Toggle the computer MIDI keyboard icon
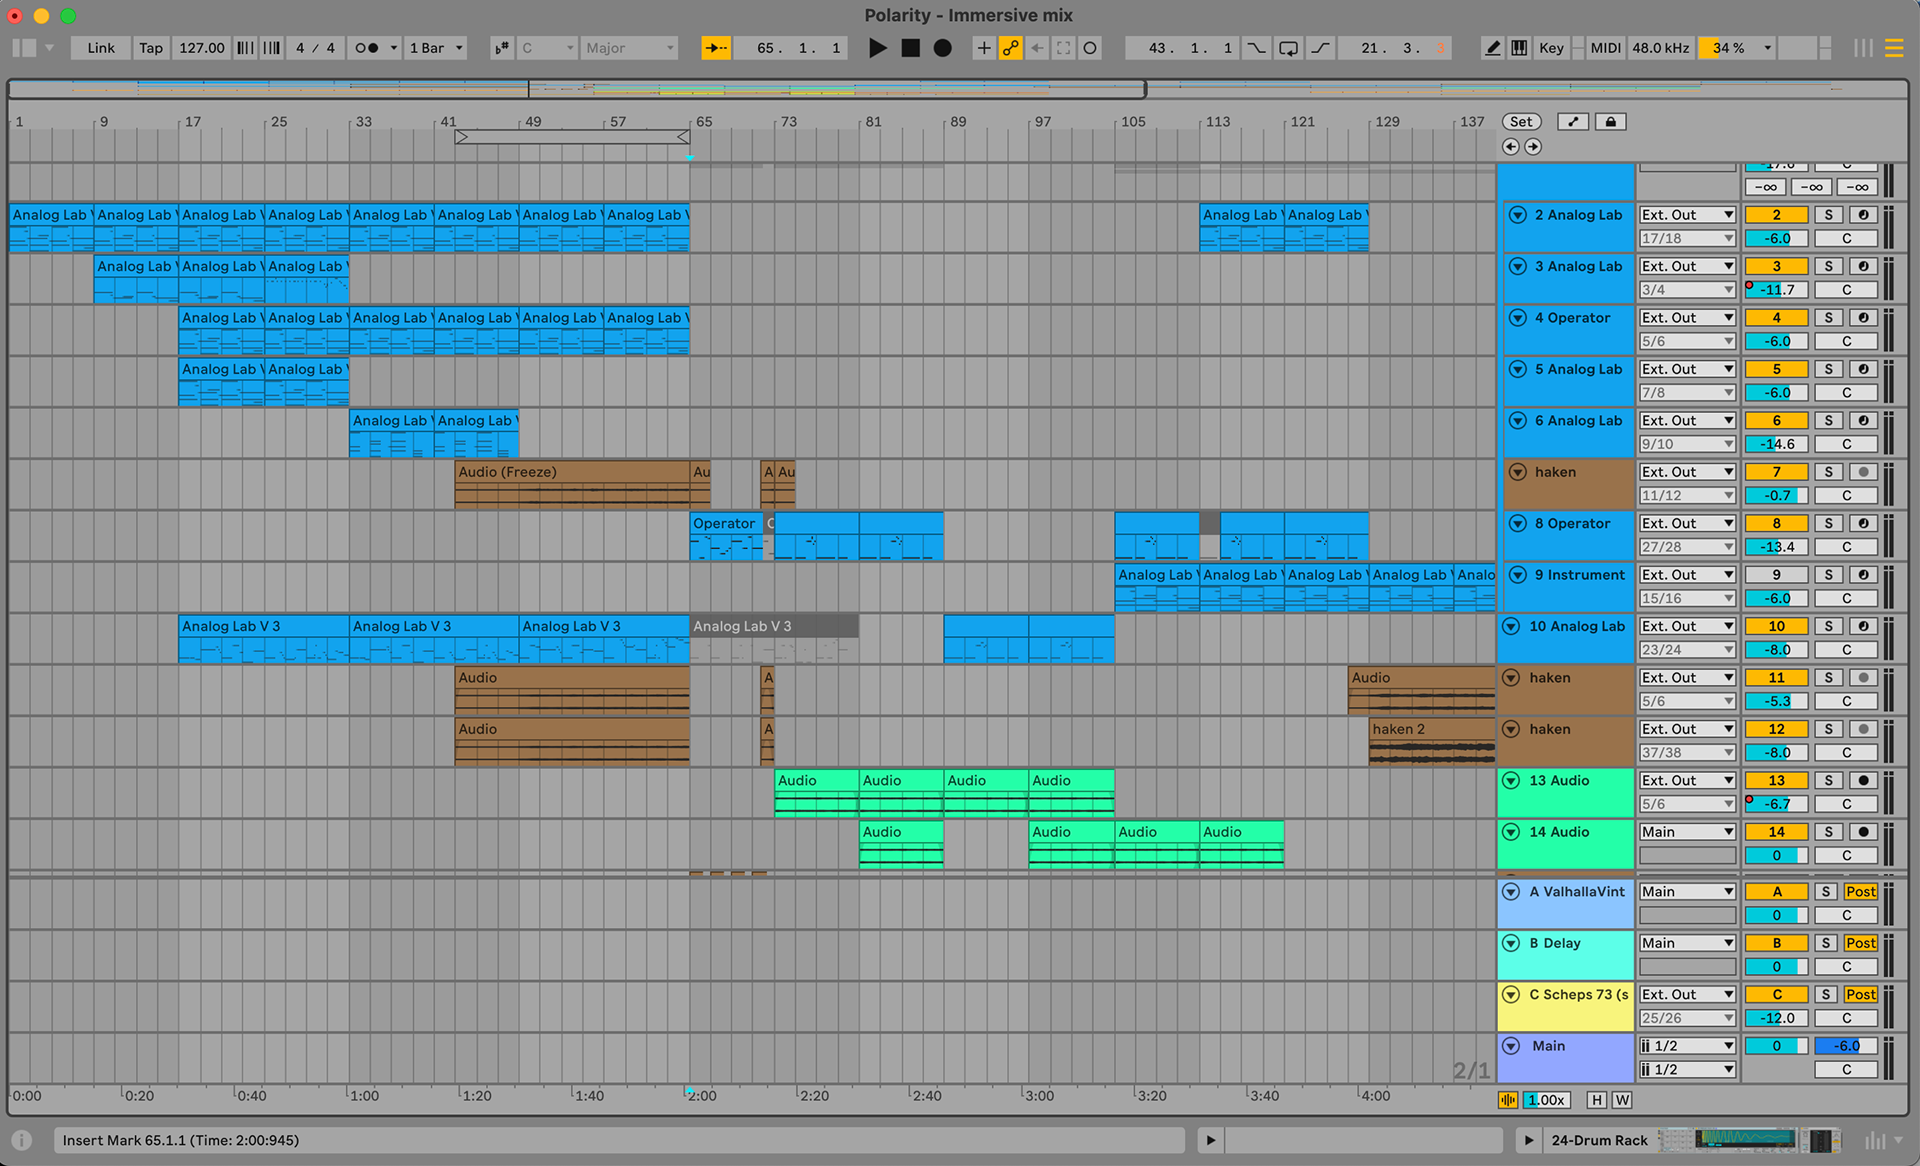1920x1166 pixels. 1519,48
